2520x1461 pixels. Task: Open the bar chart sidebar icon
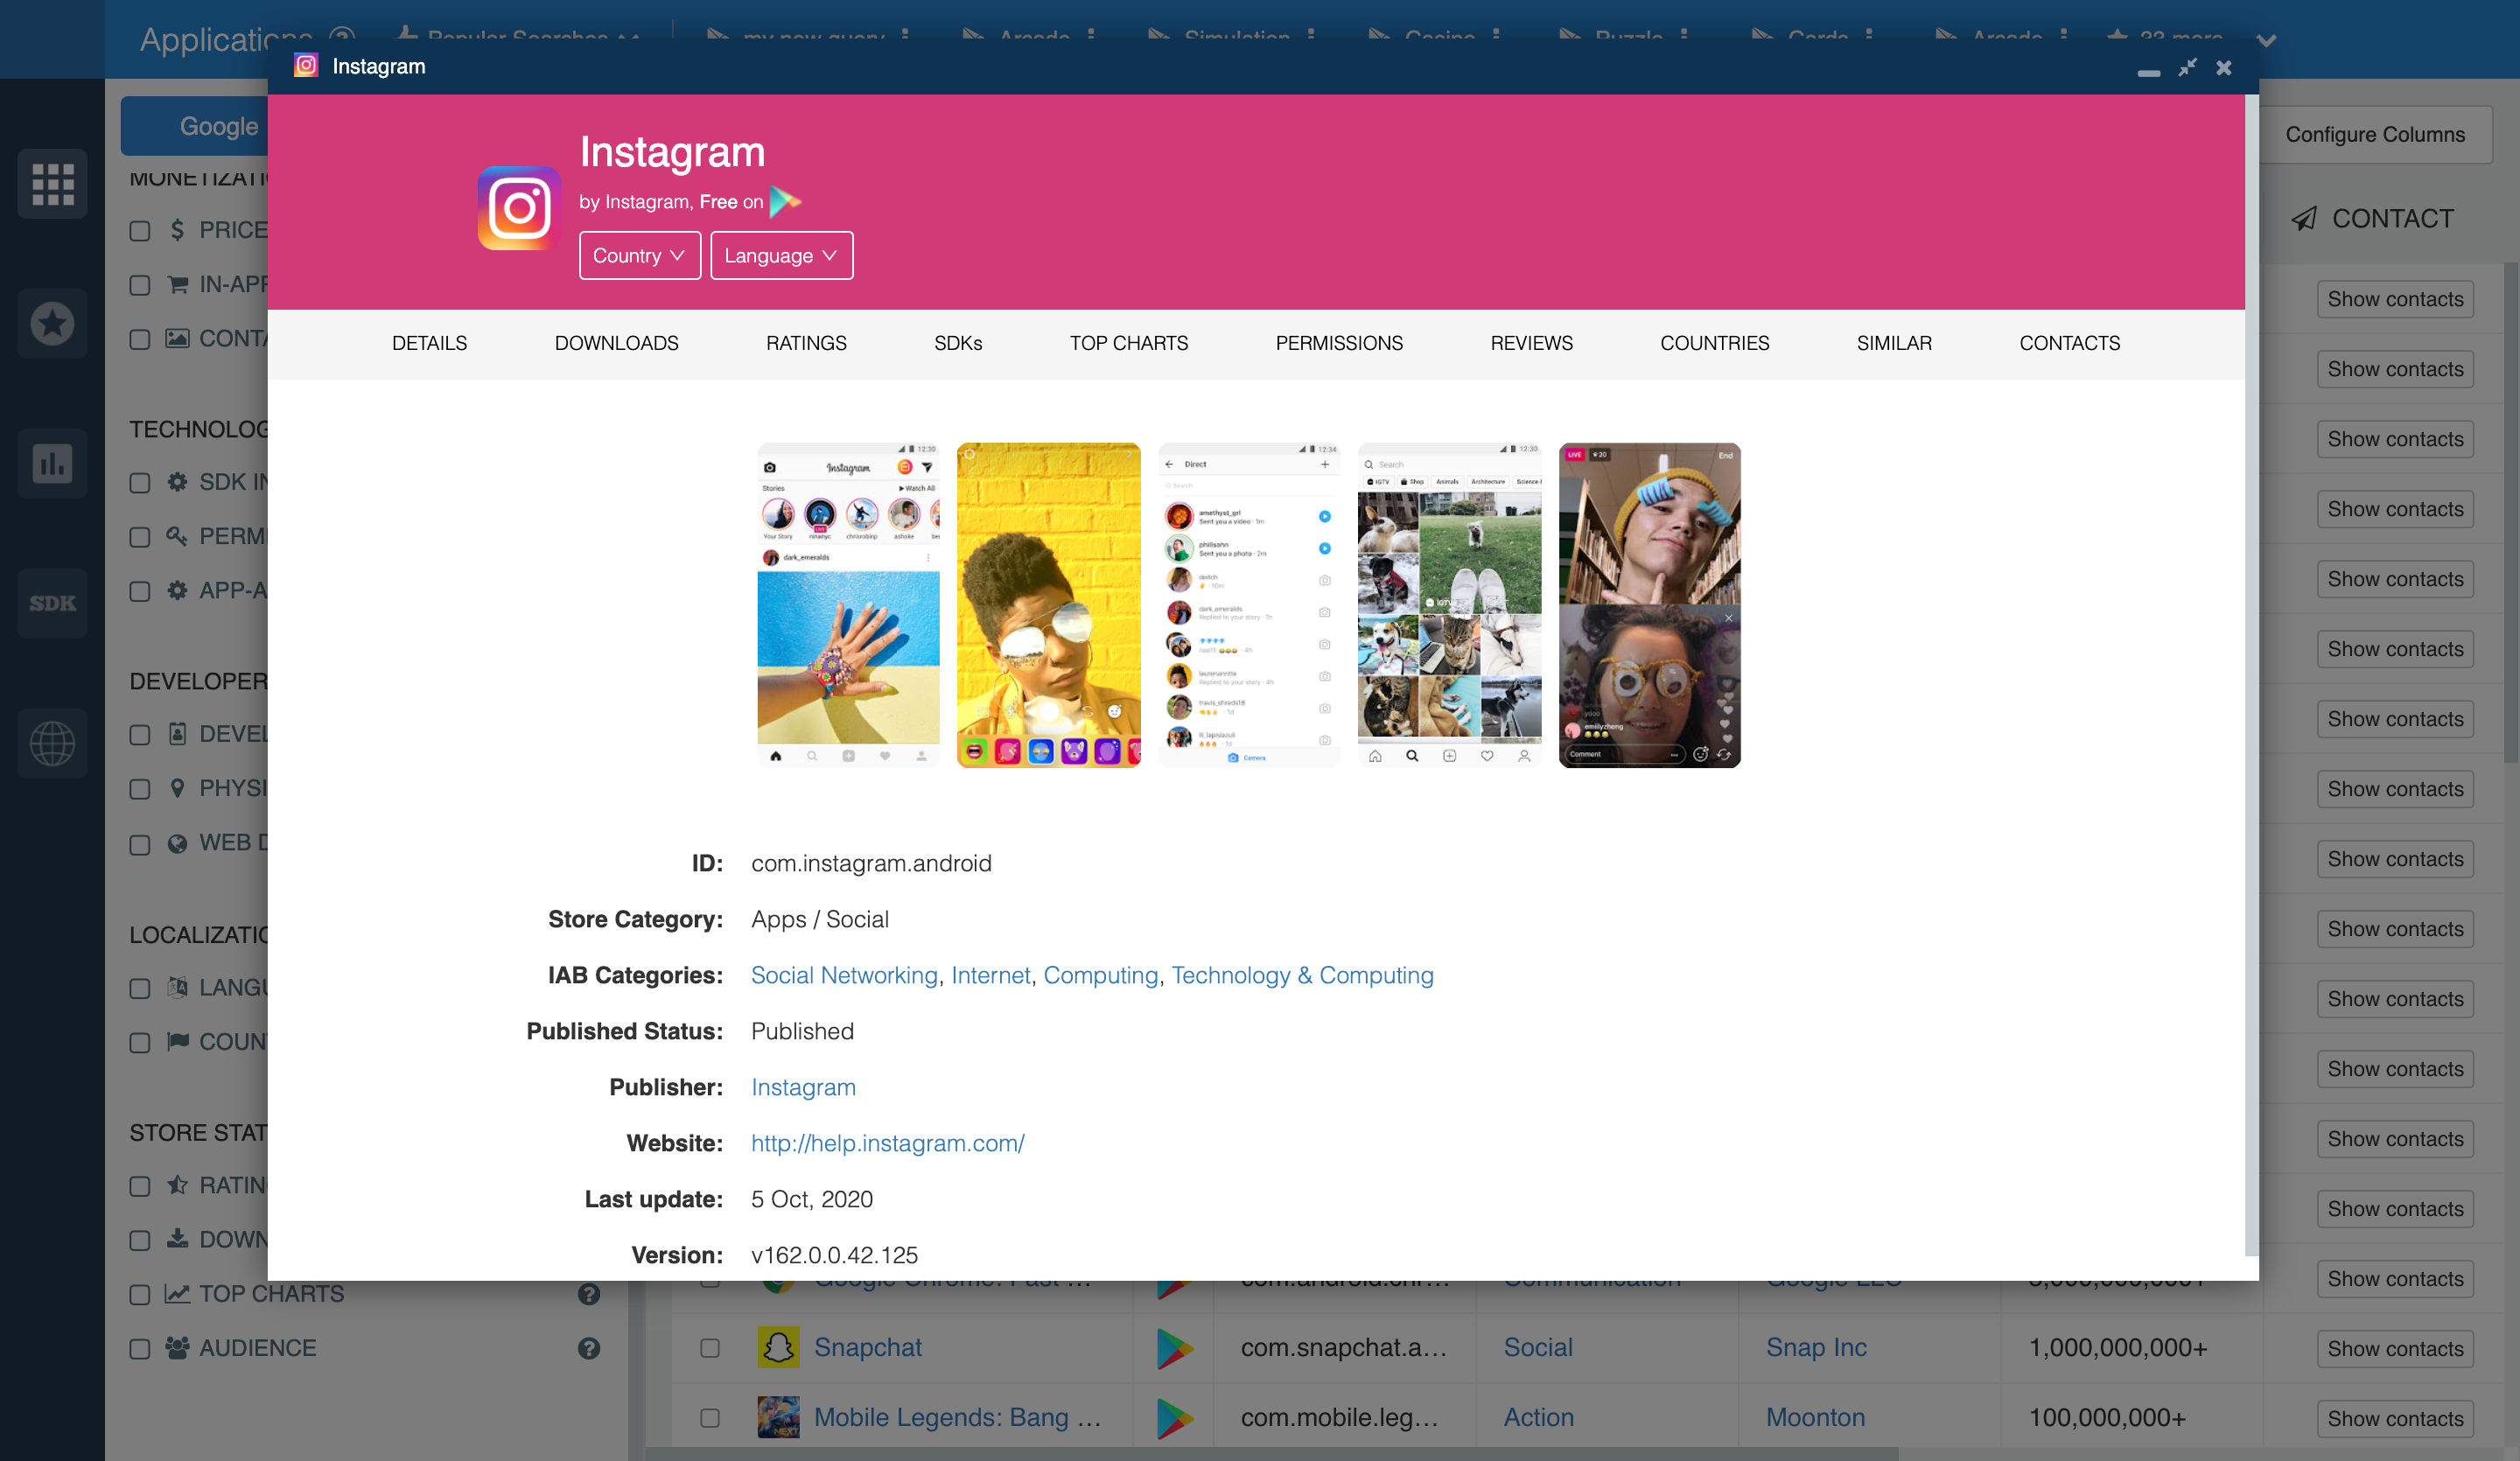point(52,464)
